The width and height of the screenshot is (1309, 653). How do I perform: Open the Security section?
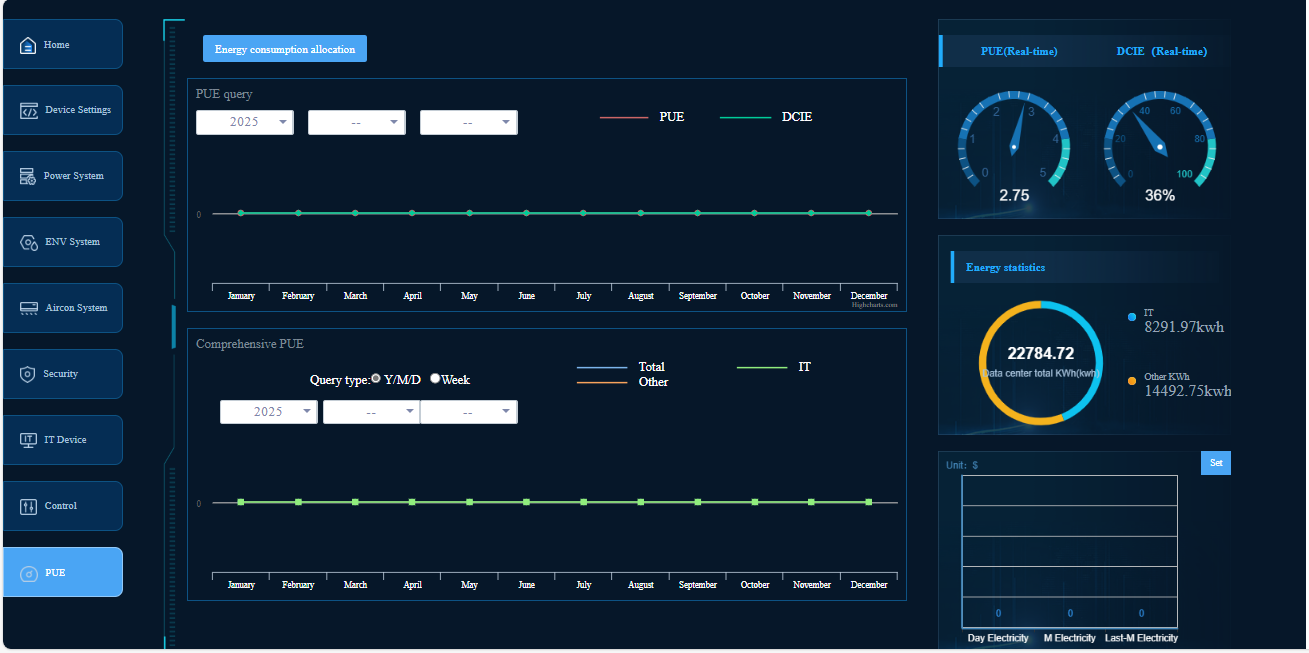coord(63,374)
